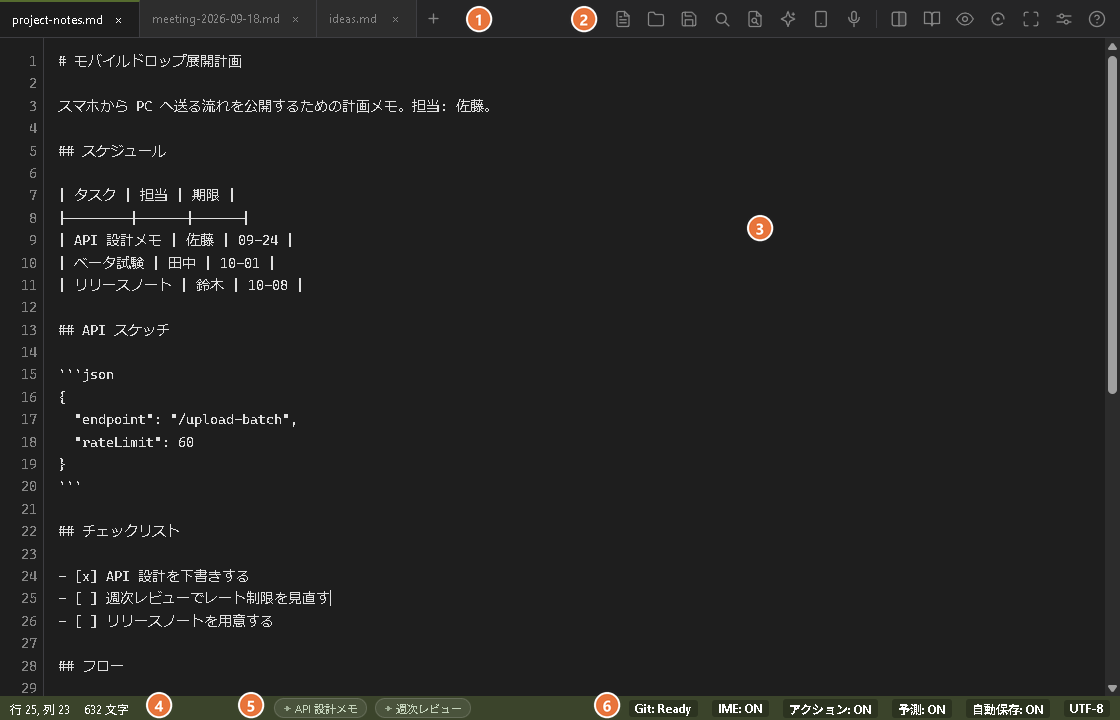Click the ## チェックリスト heading
Screen dimensions: 1120x720
tap(119, 531)
